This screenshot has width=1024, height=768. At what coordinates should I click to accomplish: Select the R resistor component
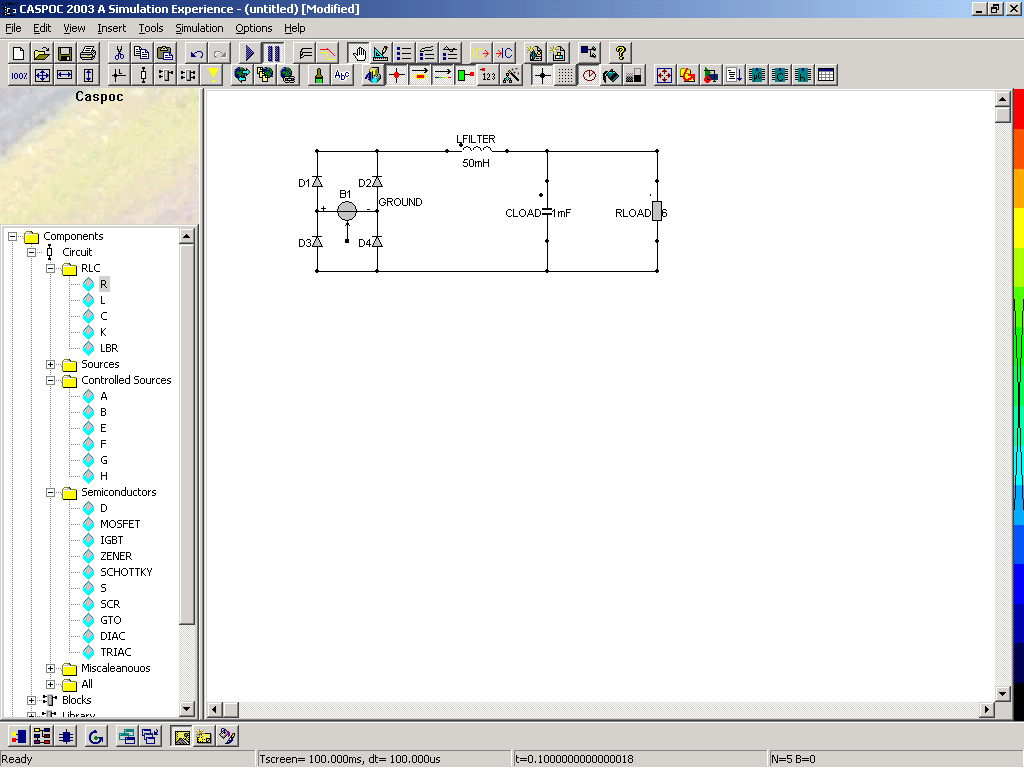coord(103,284)
